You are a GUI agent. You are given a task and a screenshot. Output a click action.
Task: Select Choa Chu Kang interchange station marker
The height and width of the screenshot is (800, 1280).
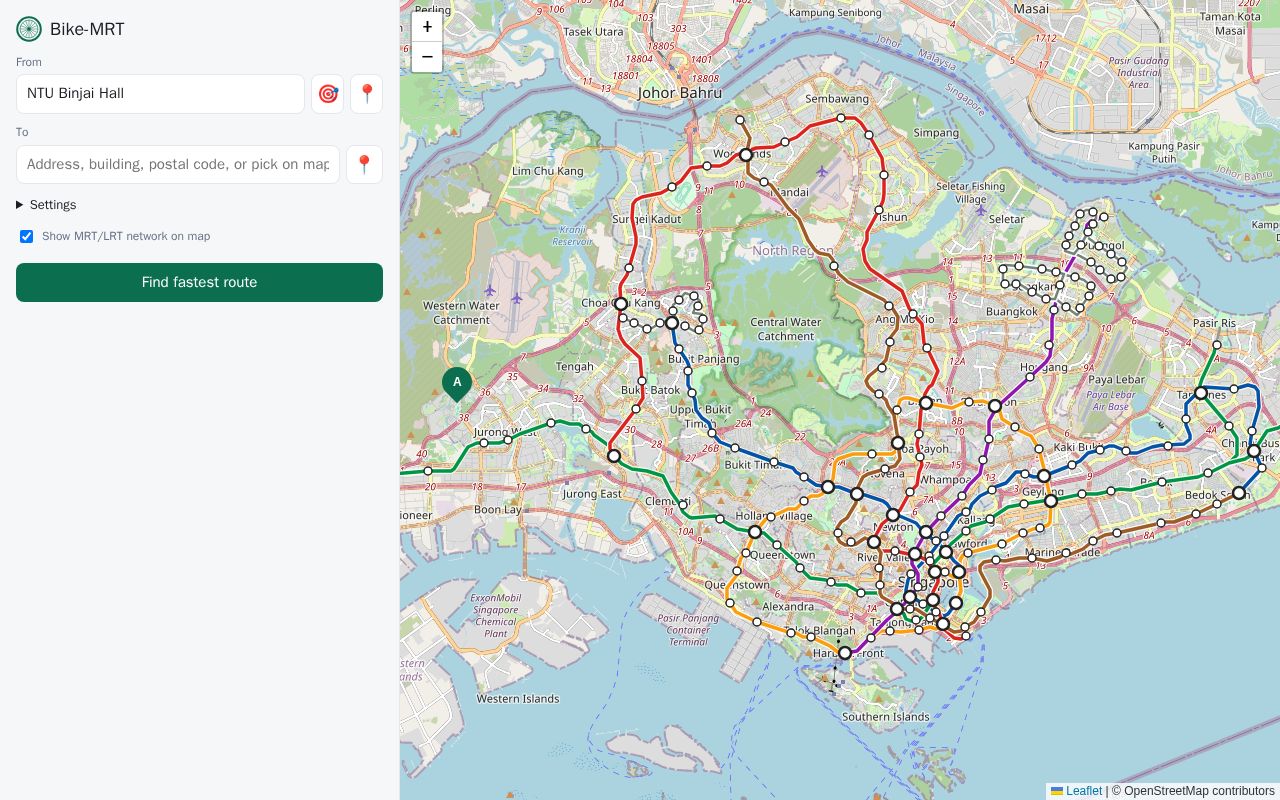click(x=621, y=304)
